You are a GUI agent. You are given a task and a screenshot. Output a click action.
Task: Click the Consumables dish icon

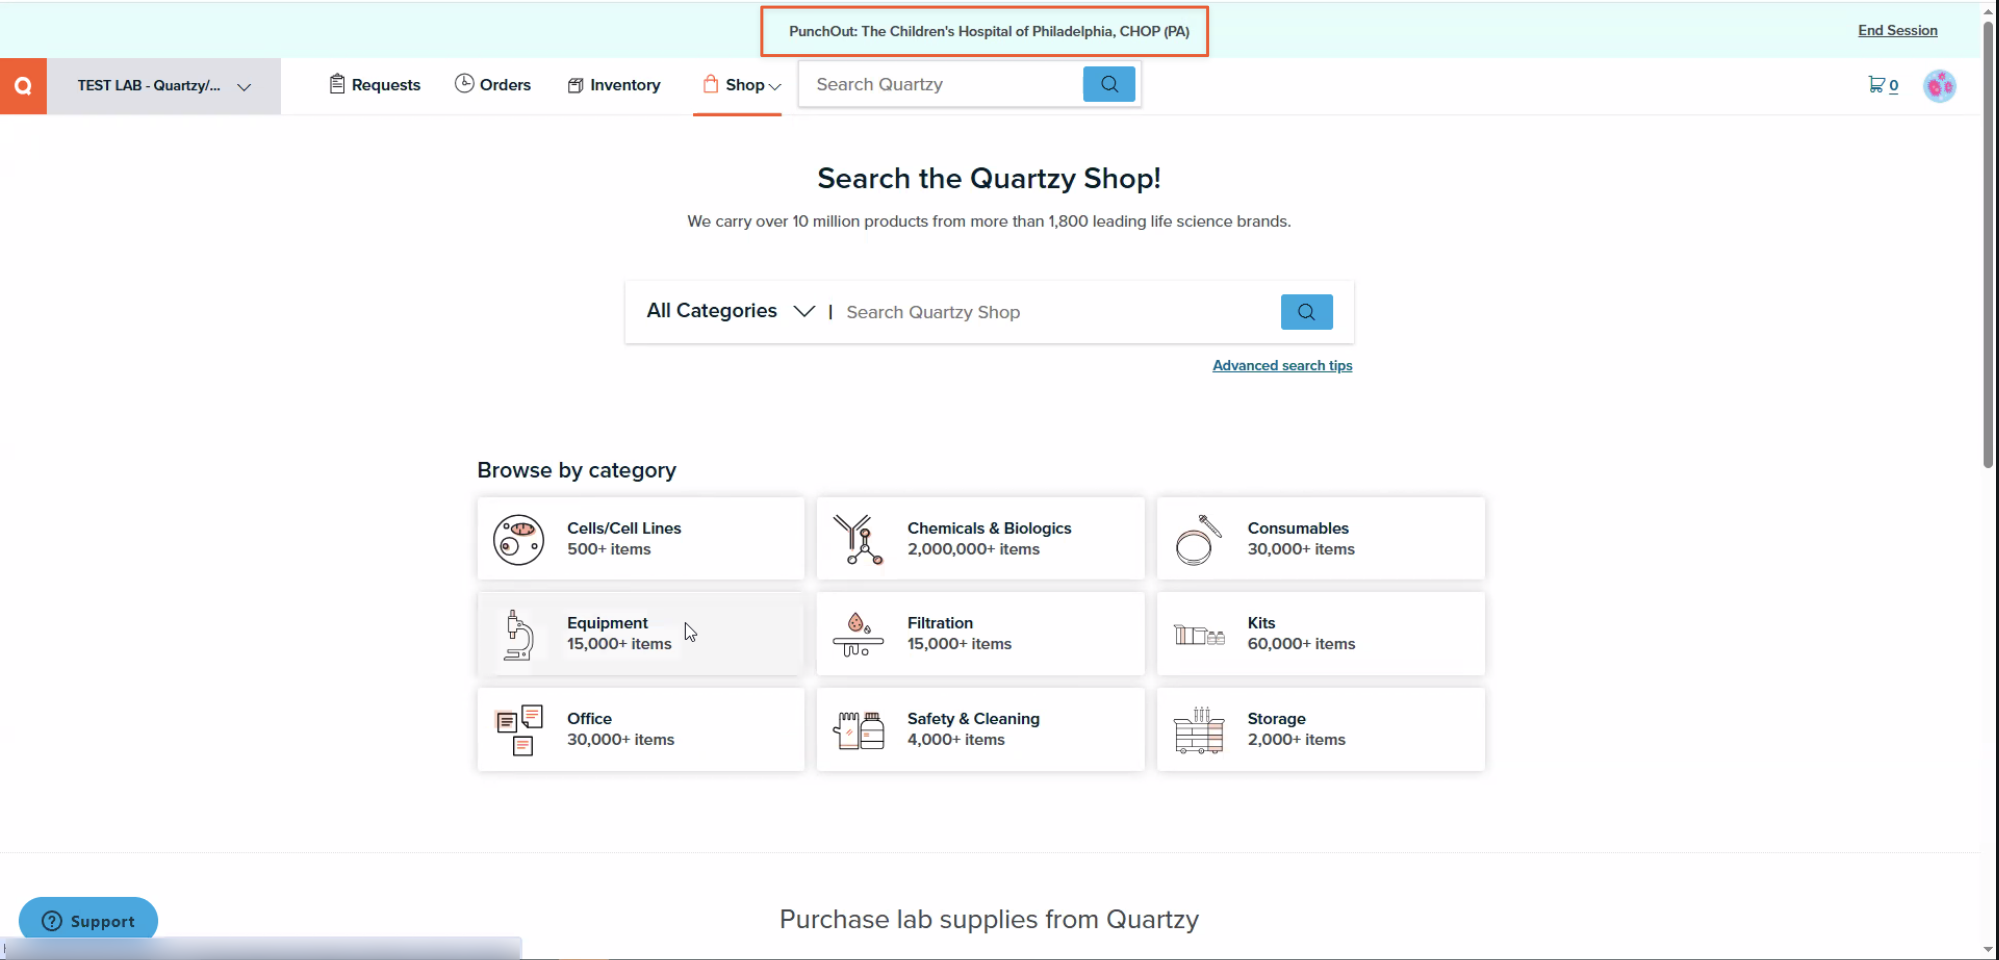1198,540
